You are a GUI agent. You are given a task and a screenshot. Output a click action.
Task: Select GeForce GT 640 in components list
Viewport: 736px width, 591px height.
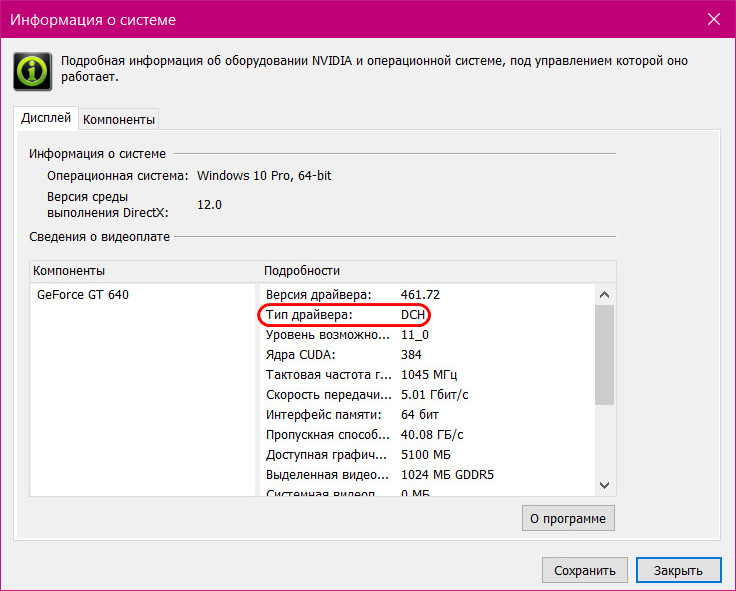[83, 295]
